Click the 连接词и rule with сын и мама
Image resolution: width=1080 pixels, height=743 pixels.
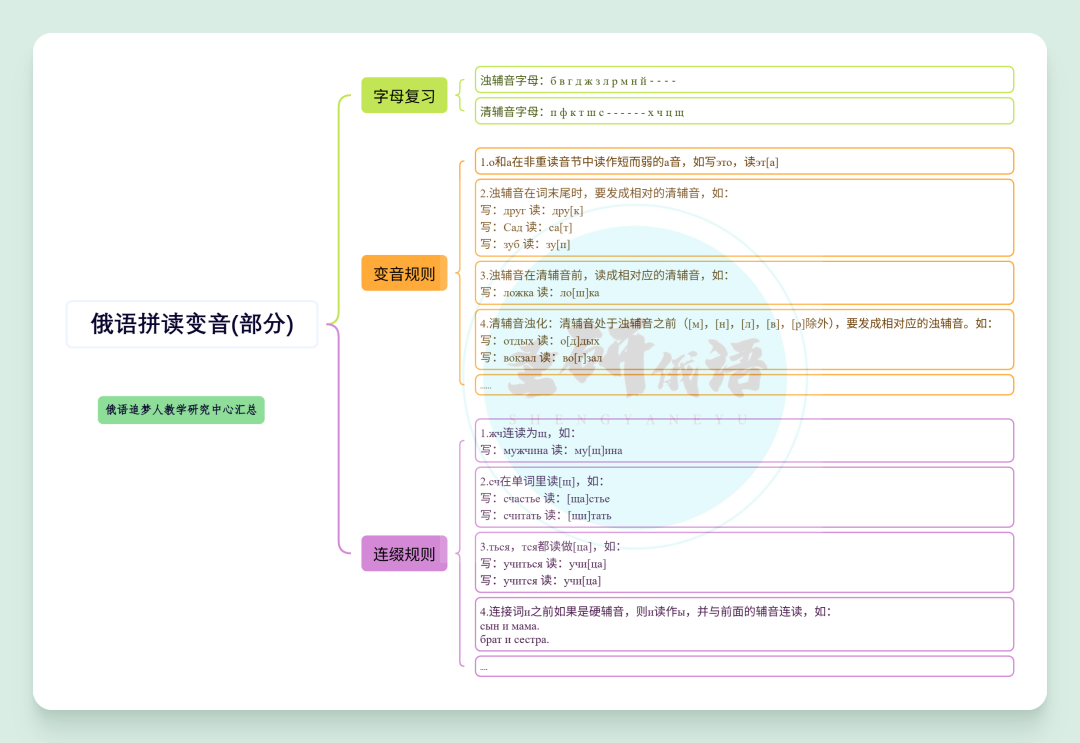(x=744, y=624)
